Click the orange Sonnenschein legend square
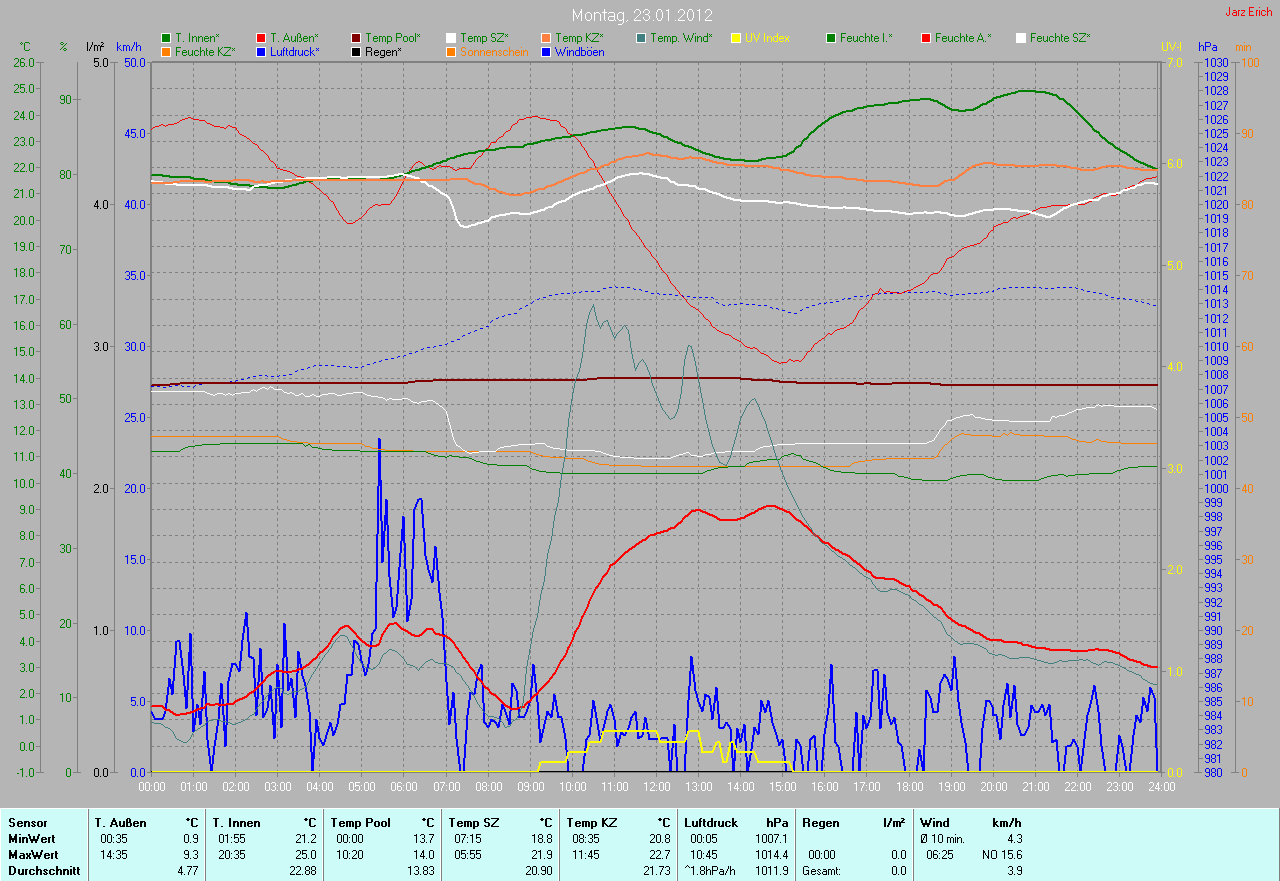Image resolution: width=1280 pixels, height=881 pixels. tap(451, 51)
